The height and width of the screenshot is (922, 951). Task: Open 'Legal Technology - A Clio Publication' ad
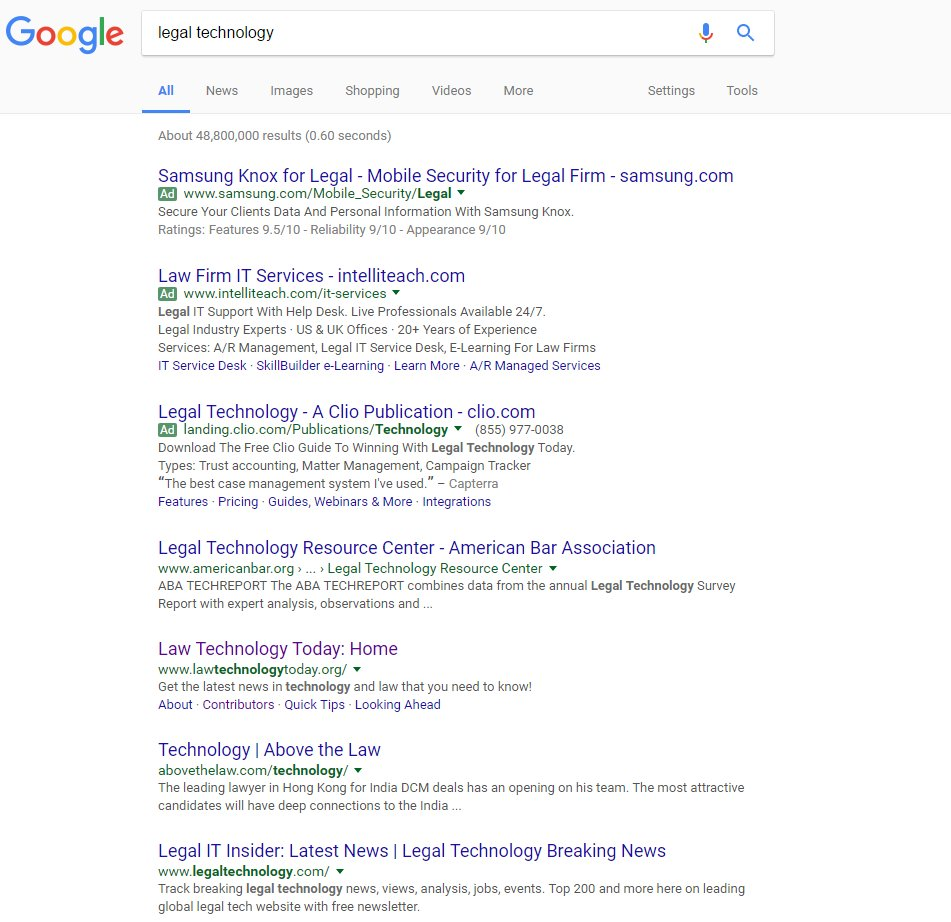tap(347, 412)
